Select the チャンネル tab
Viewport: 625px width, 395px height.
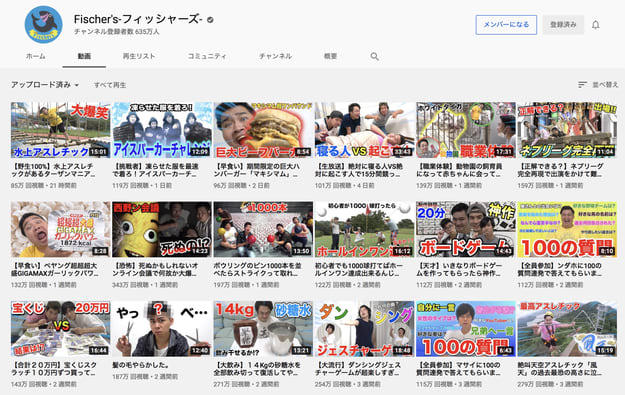click(x=275, y=56)
